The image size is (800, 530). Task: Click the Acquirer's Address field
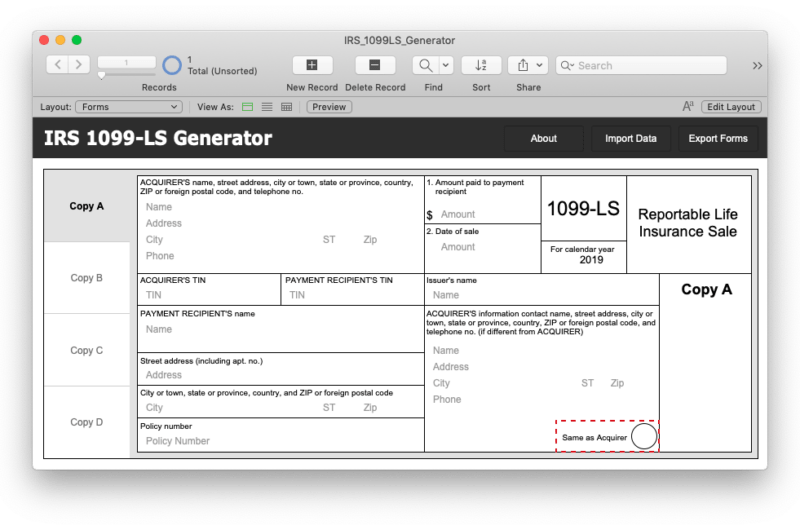click(x=281, y=223)
